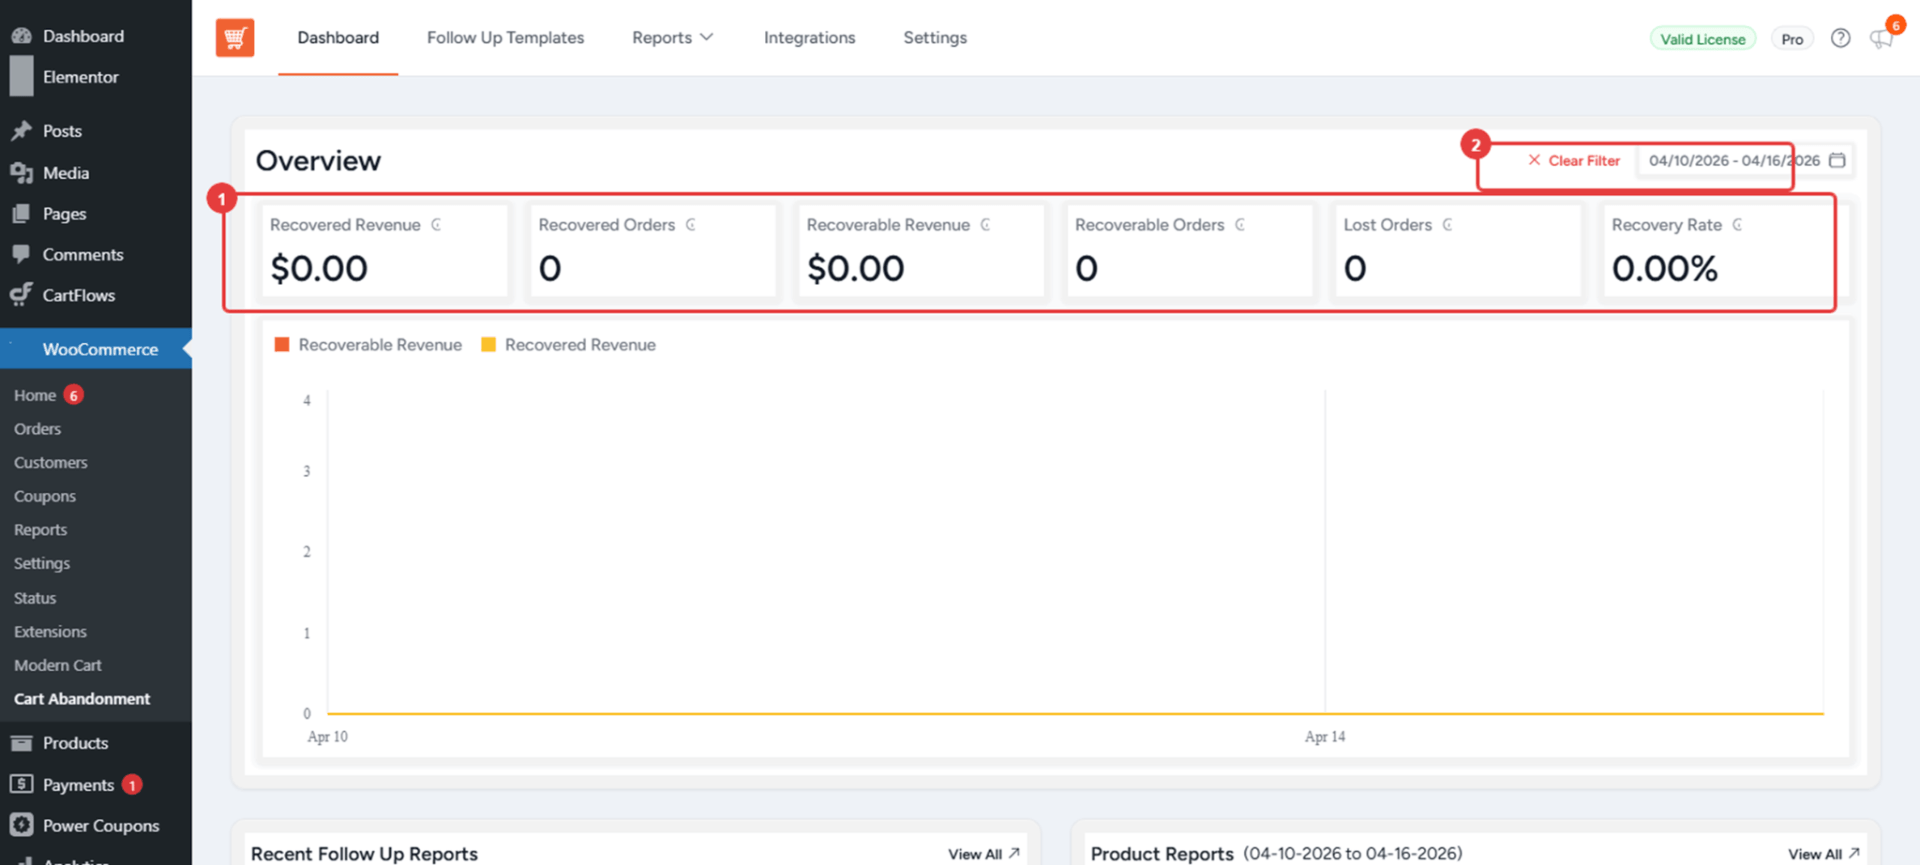The image size is (1920, 865).
Task: Open the help question mark icon
Action: (x=1840, y=38)
